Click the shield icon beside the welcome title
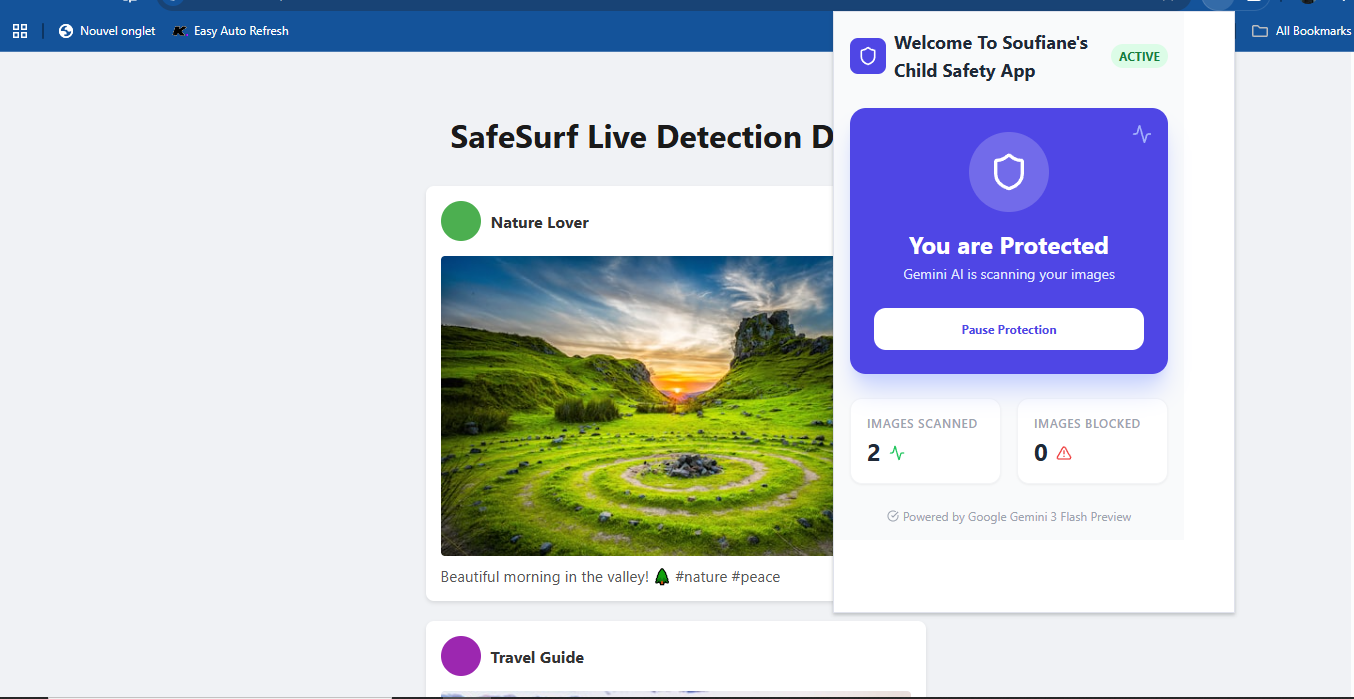1354x699 pixels. [x=867, y=56]
